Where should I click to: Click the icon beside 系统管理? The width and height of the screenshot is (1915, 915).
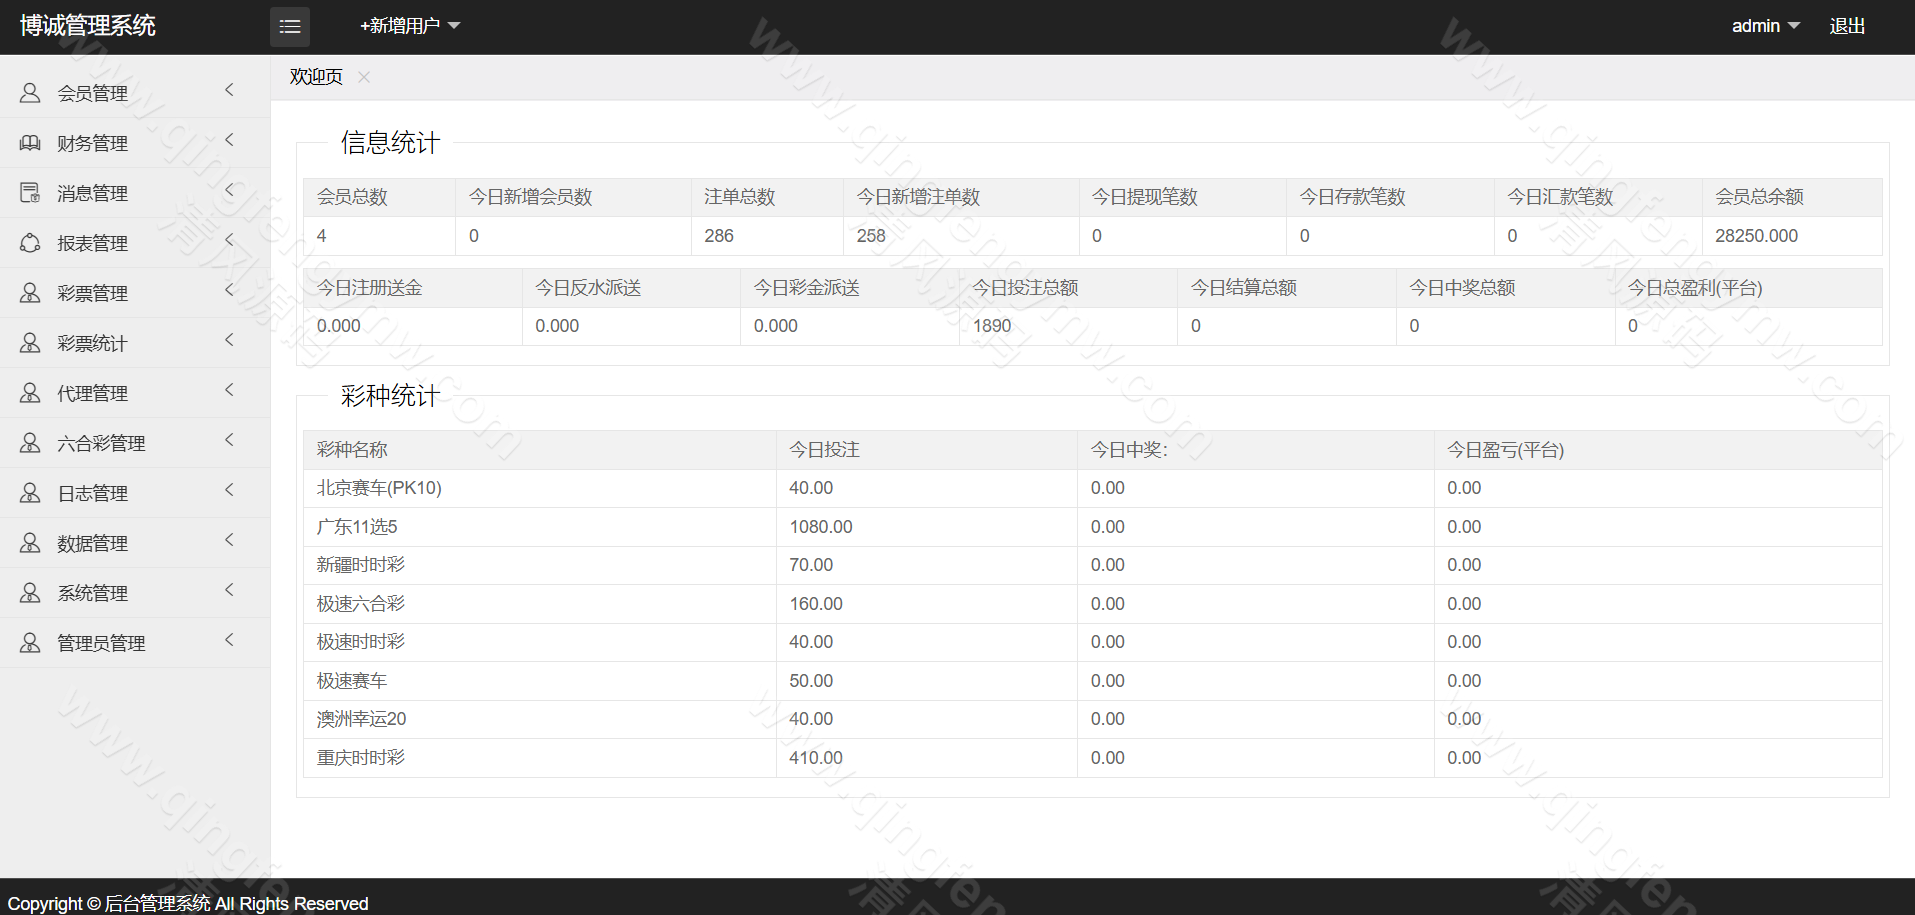[30, 593]
